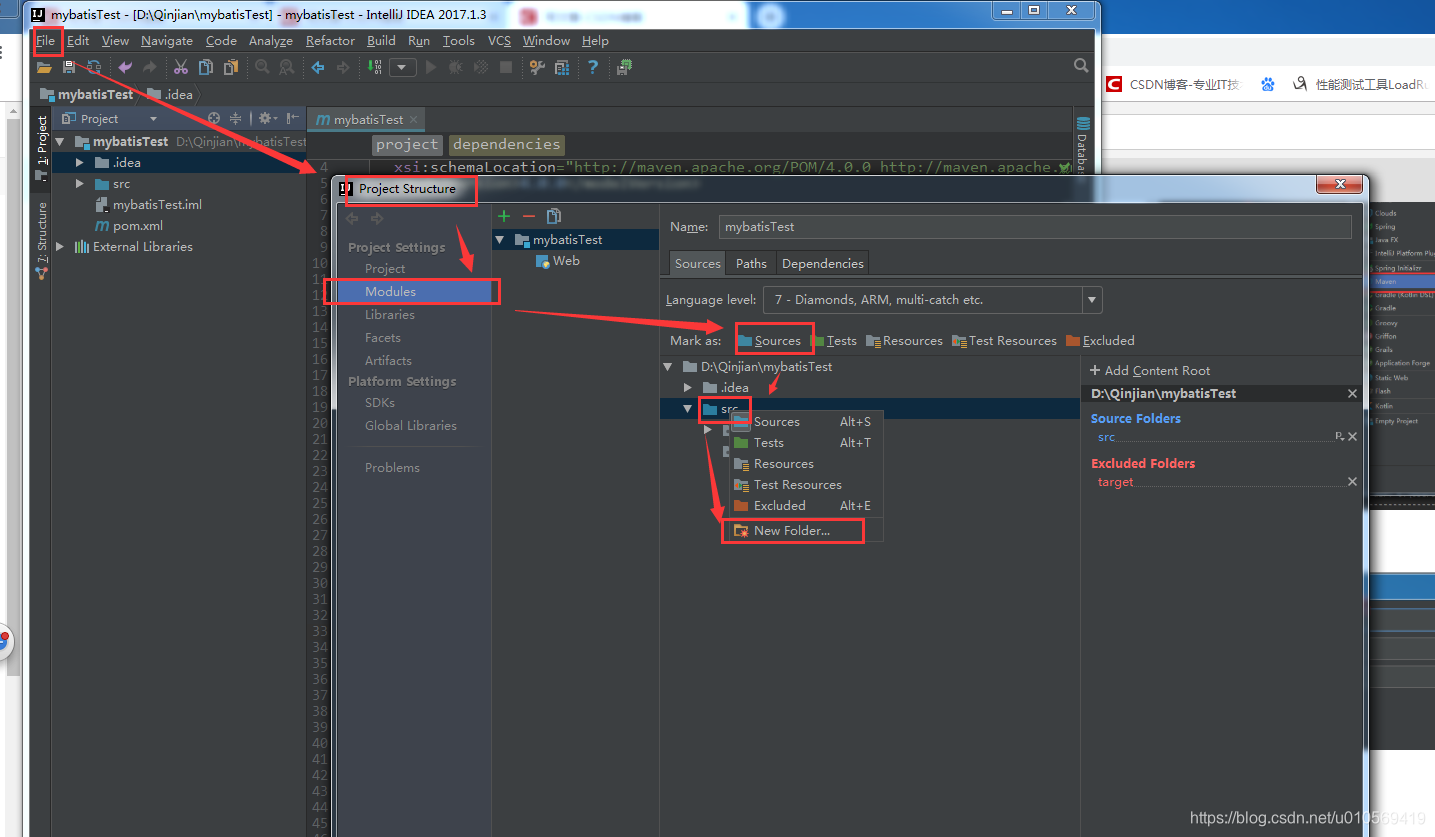Click the module Name input field

tap(1035, 226)
